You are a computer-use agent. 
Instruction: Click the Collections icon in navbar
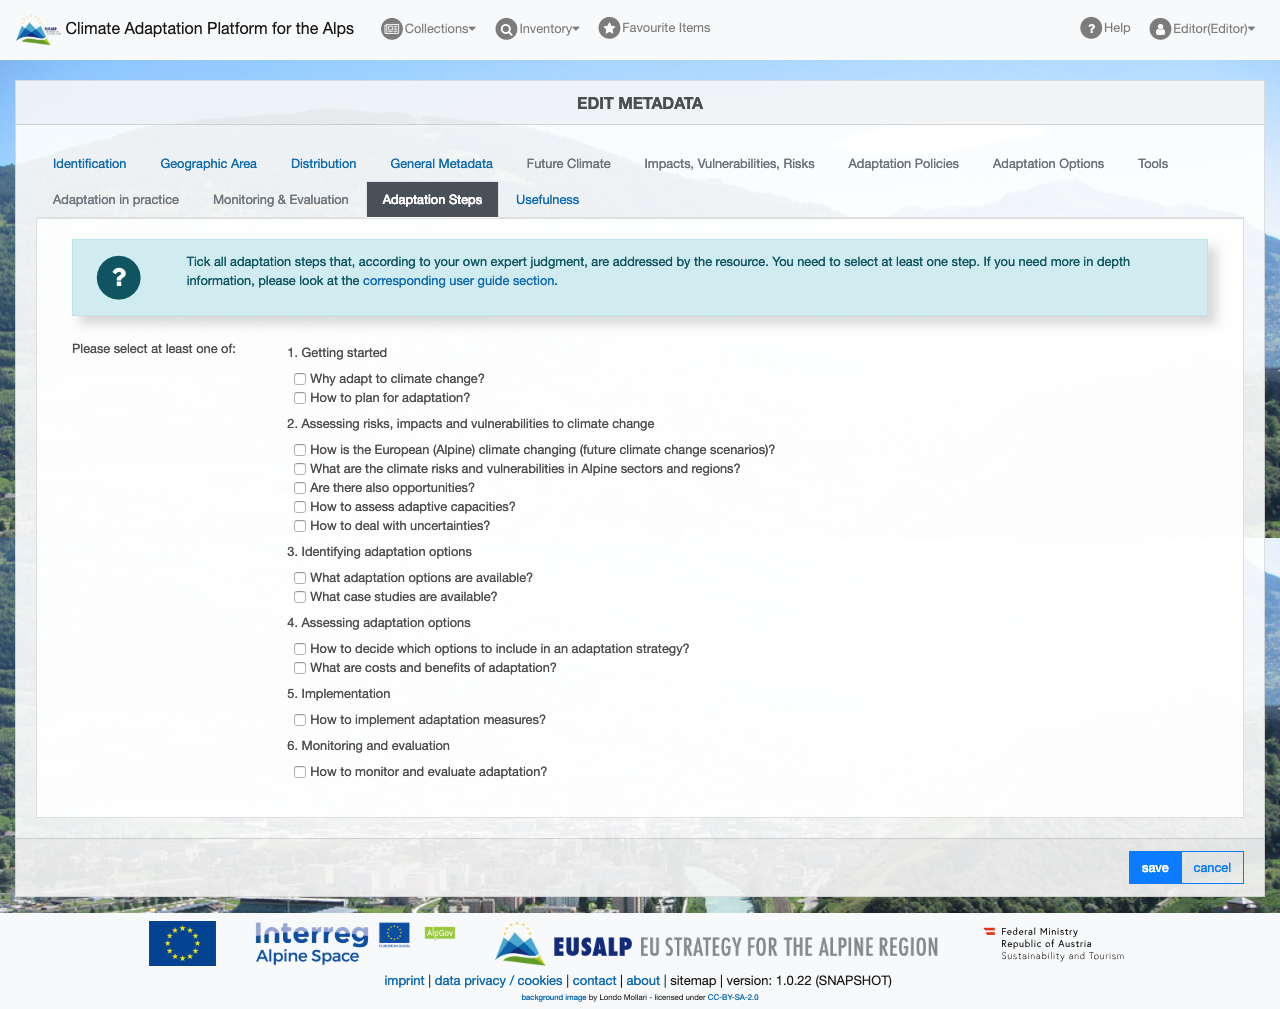(392, 29)
